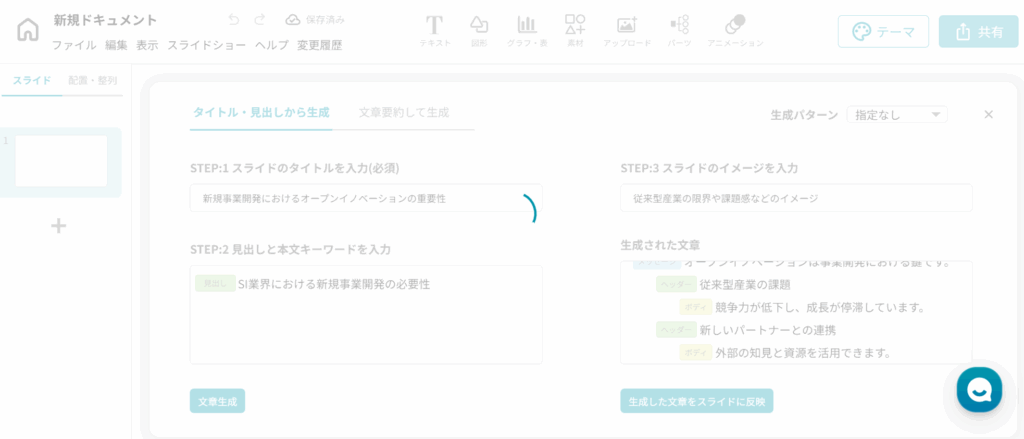Open the 表示 menu
The image size is (1024, 439).
(x=148, y=45)
